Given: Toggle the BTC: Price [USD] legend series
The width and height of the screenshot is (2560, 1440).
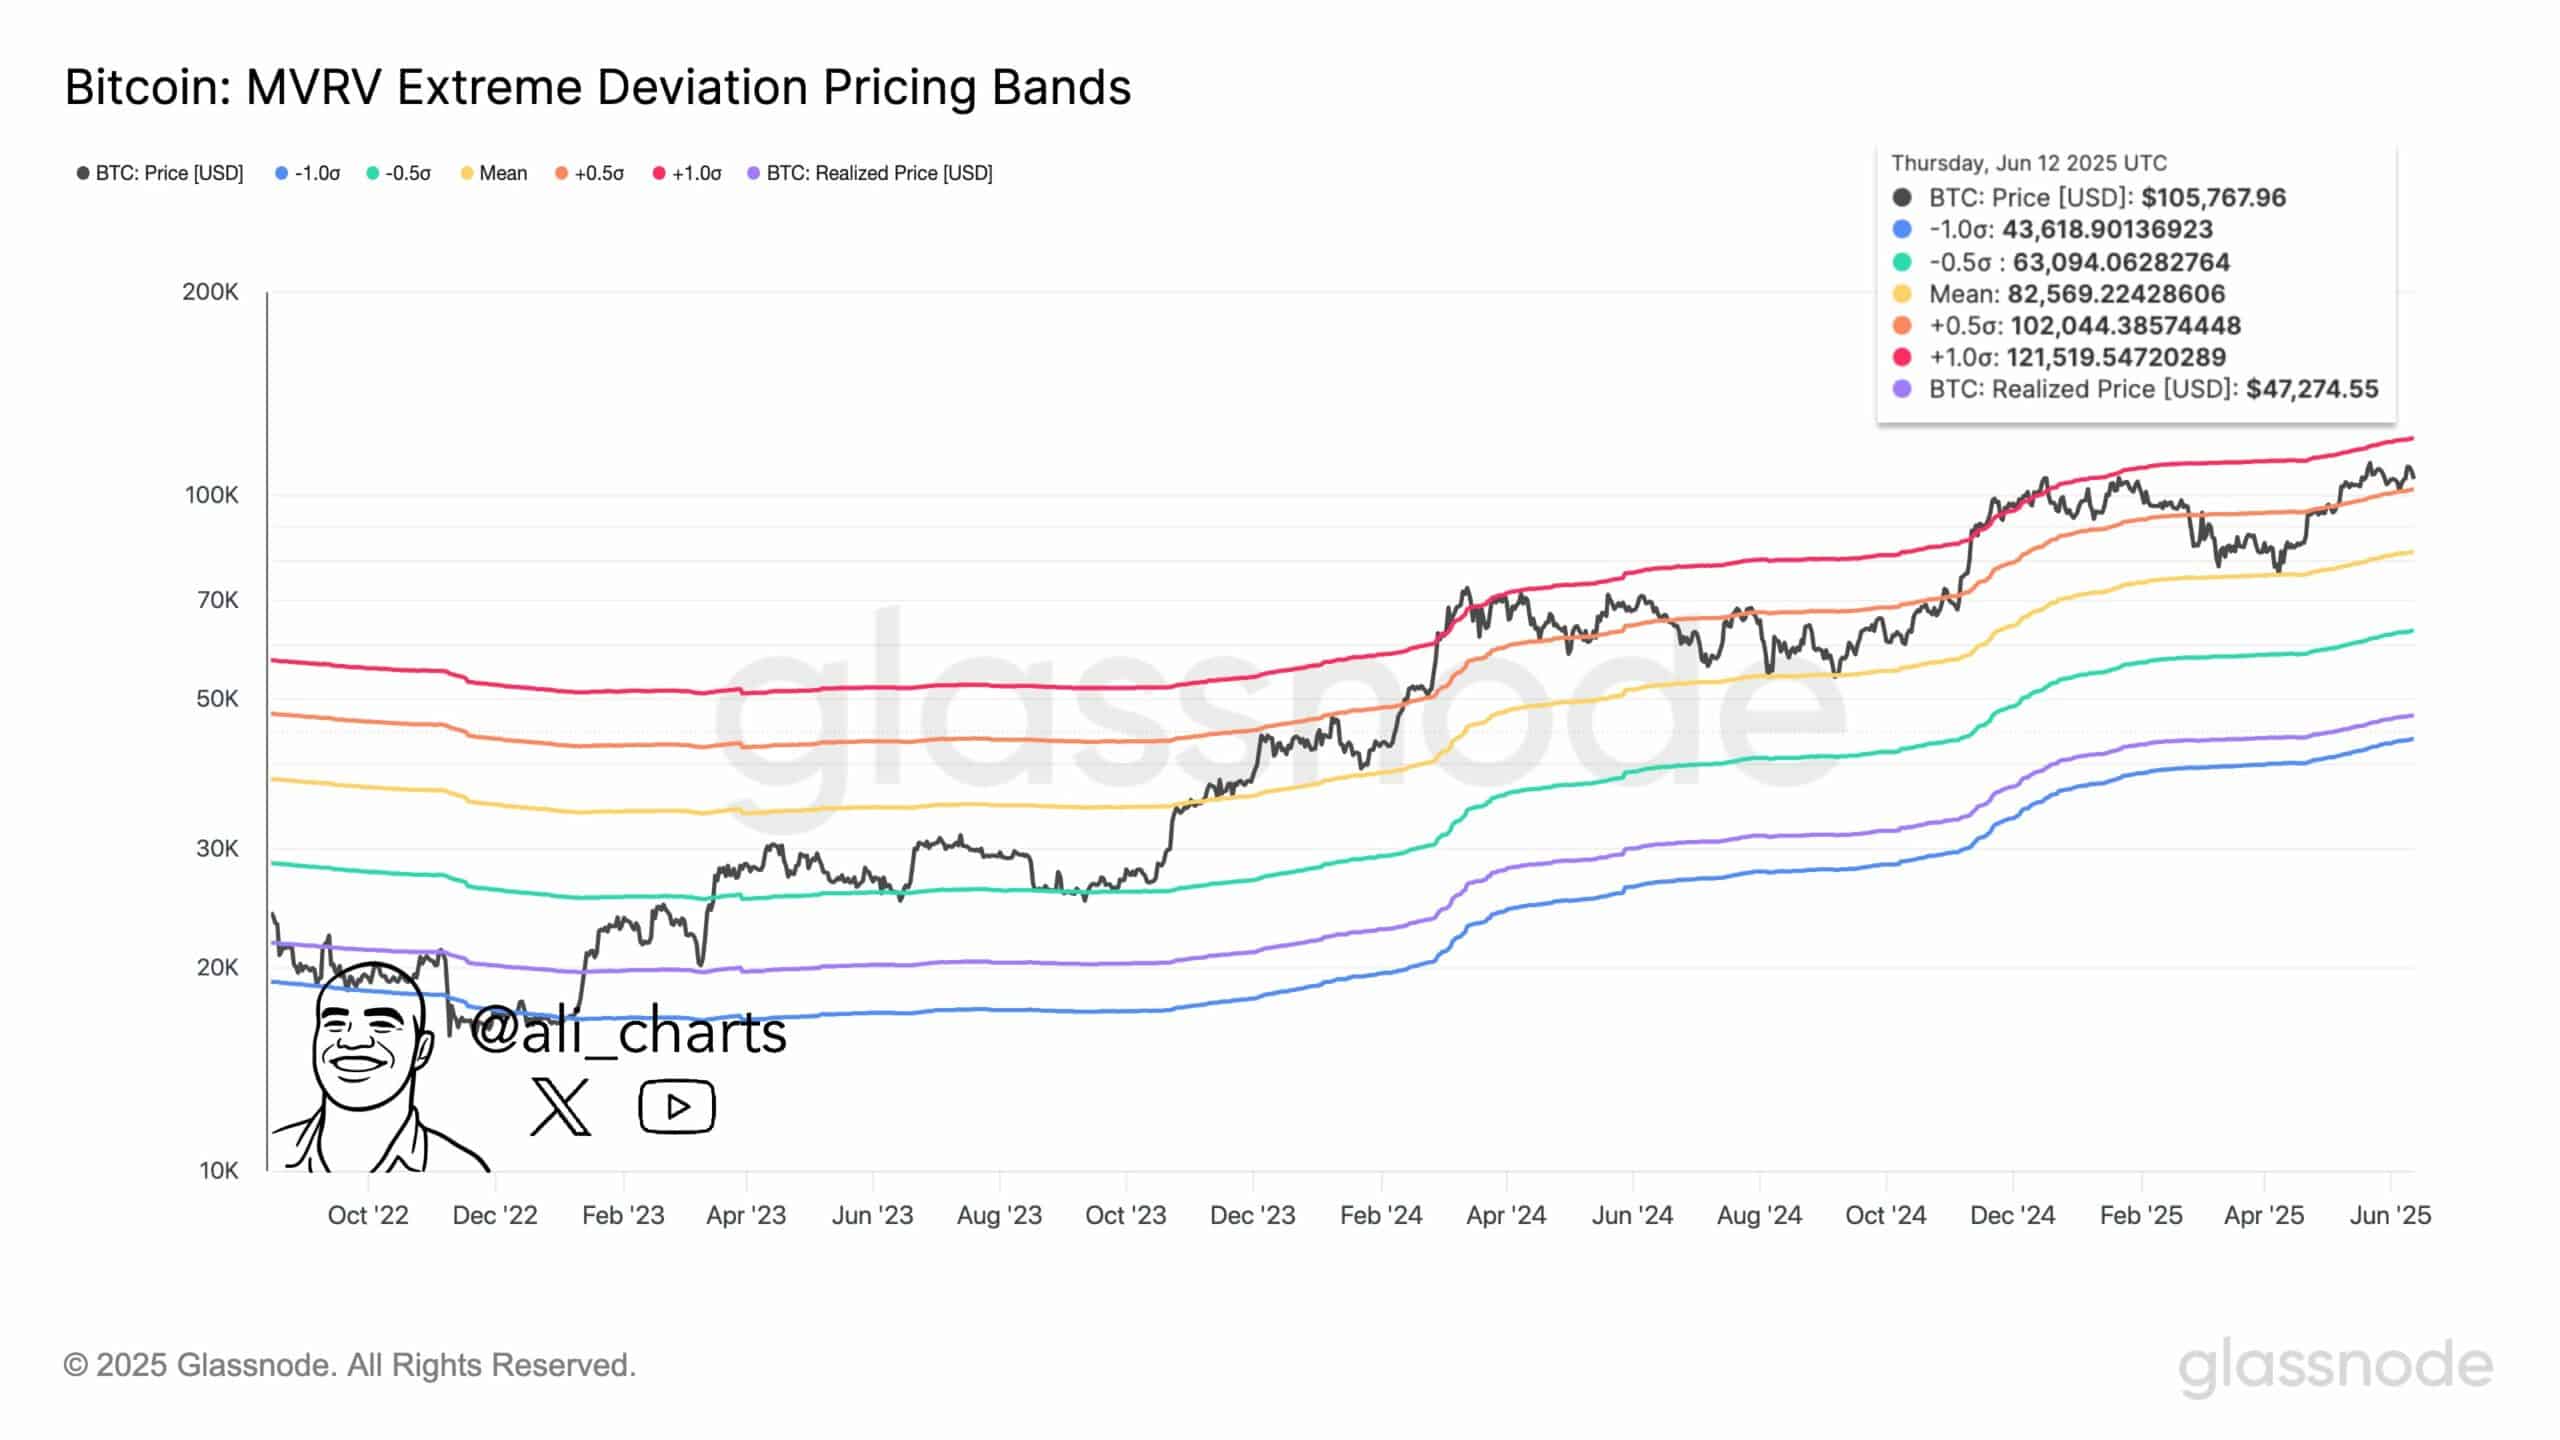Looking at the screenshot, I should tap(160, 173).
